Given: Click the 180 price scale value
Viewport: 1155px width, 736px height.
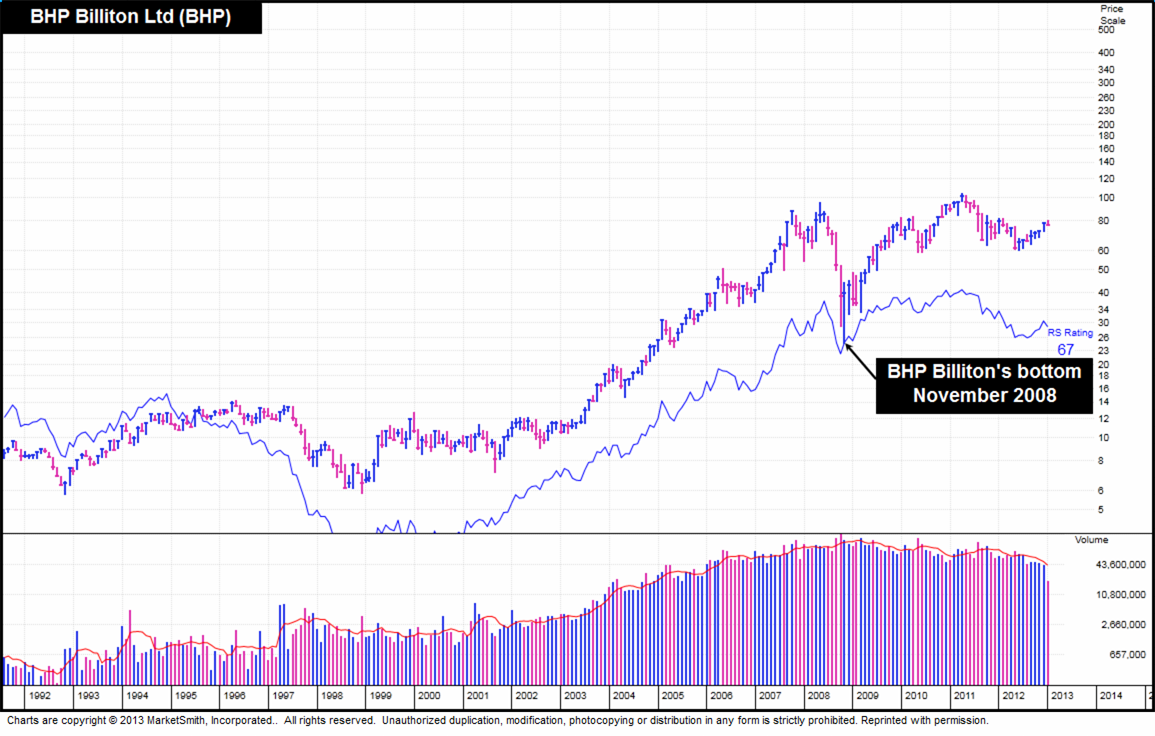Looking at the screenshot, I should click(1106, 136).
